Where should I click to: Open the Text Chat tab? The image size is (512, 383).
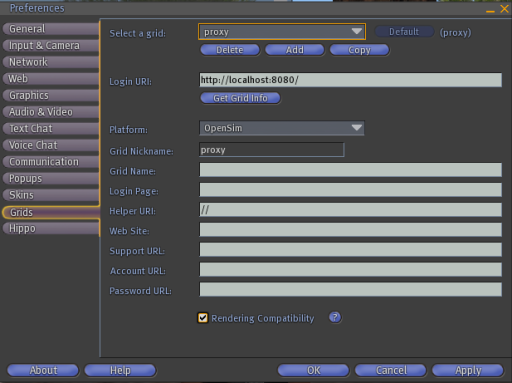point(51,129)
